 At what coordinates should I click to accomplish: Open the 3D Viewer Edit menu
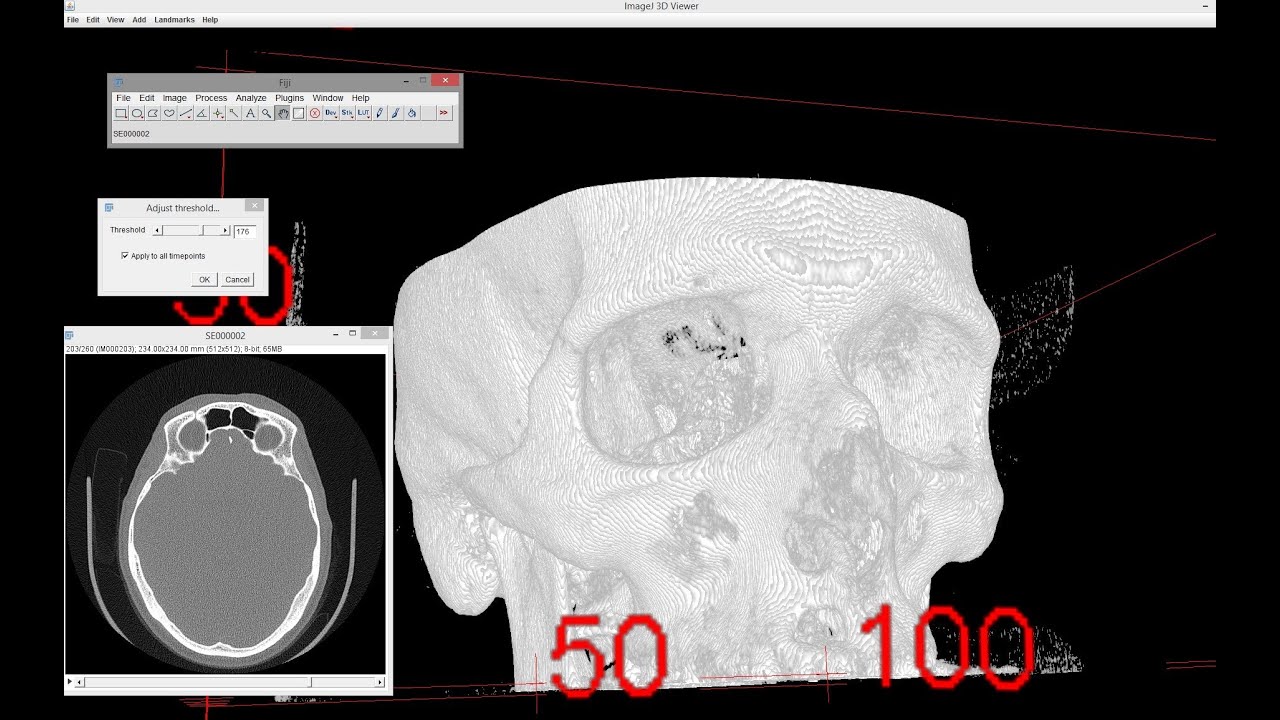click(x=93, y=20)
